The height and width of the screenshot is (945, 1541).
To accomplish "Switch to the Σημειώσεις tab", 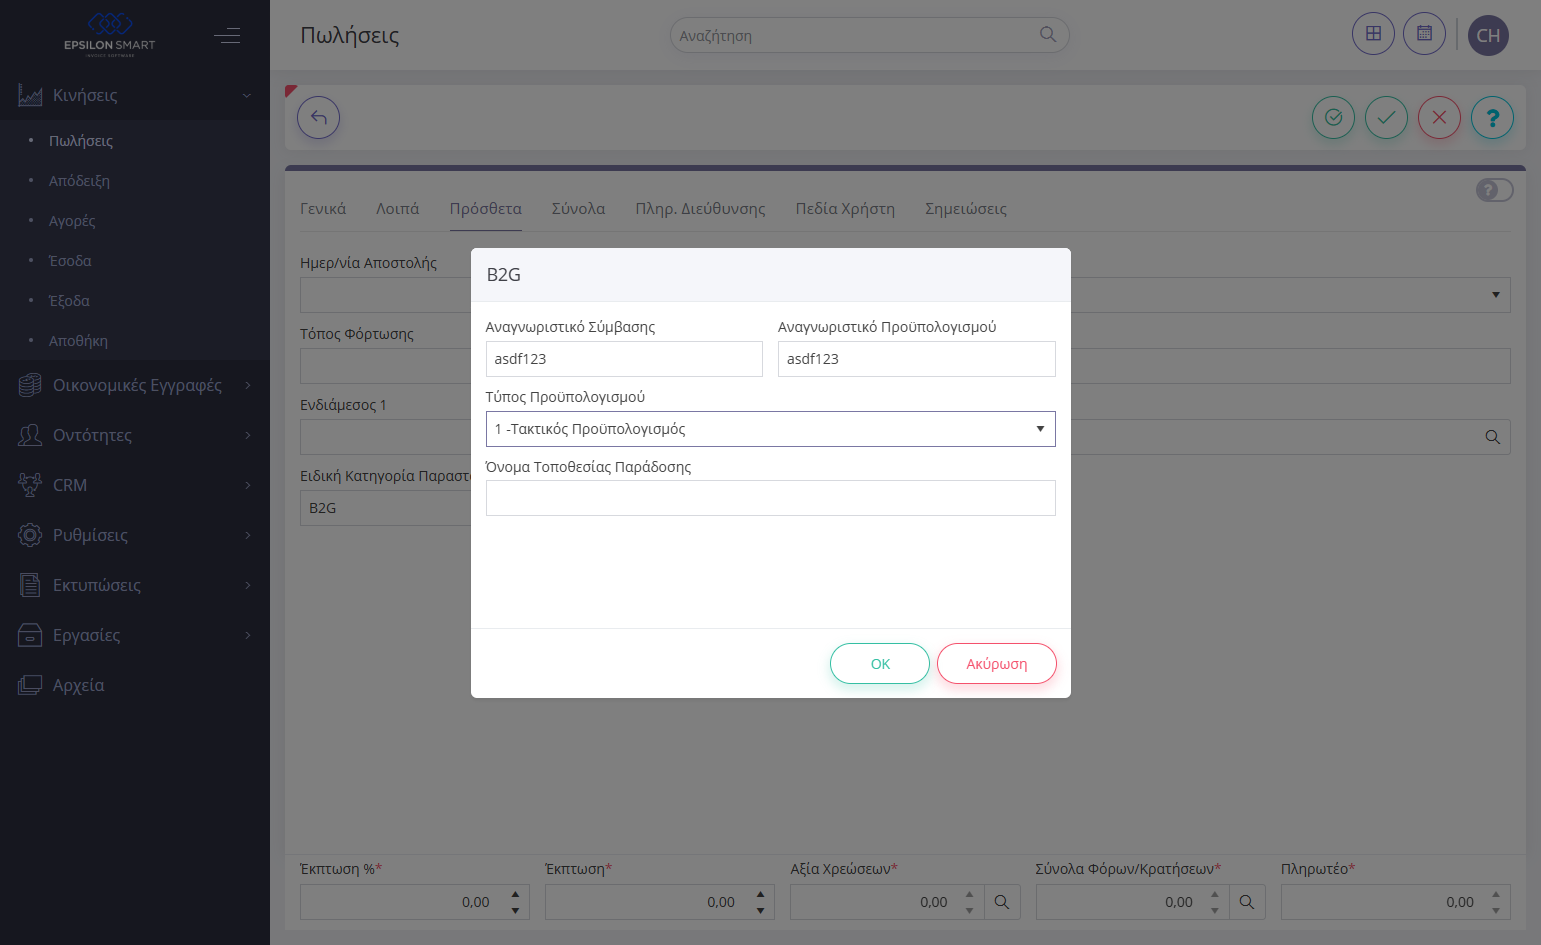I will pos(965,209).
